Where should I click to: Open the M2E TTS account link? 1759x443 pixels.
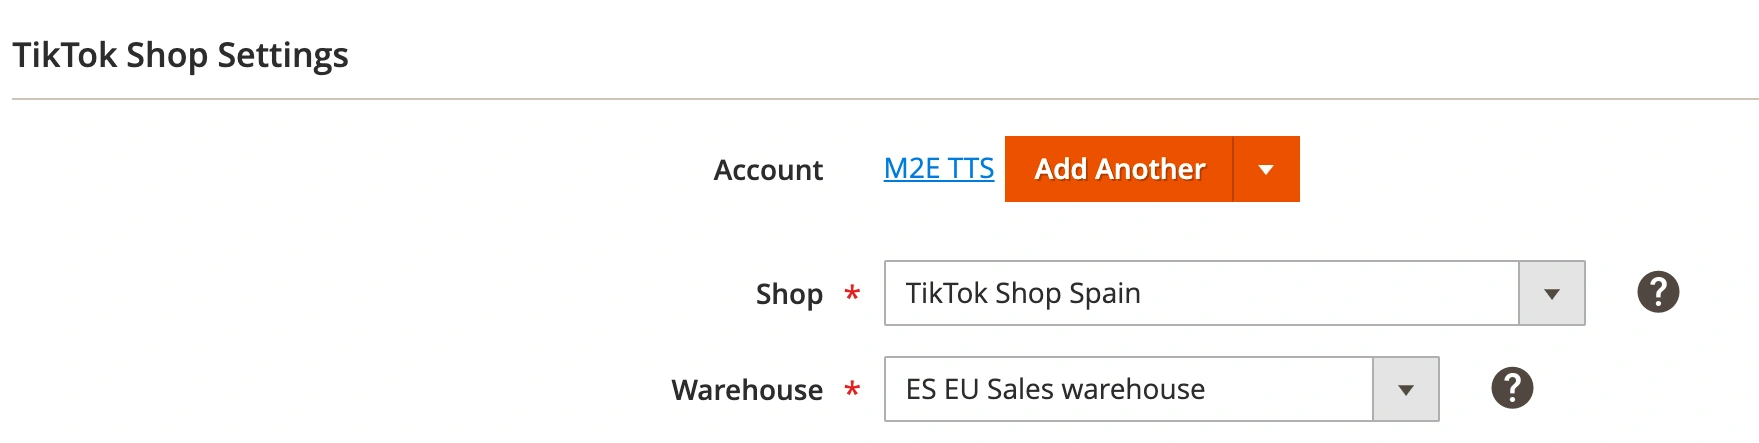point(938,169)
